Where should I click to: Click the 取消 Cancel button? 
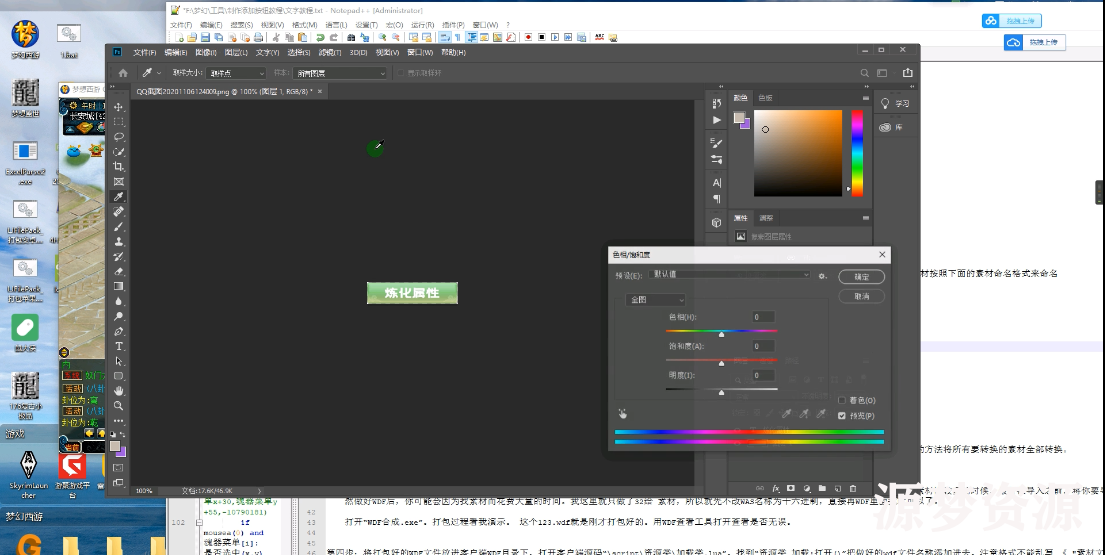tap(861, 297)
